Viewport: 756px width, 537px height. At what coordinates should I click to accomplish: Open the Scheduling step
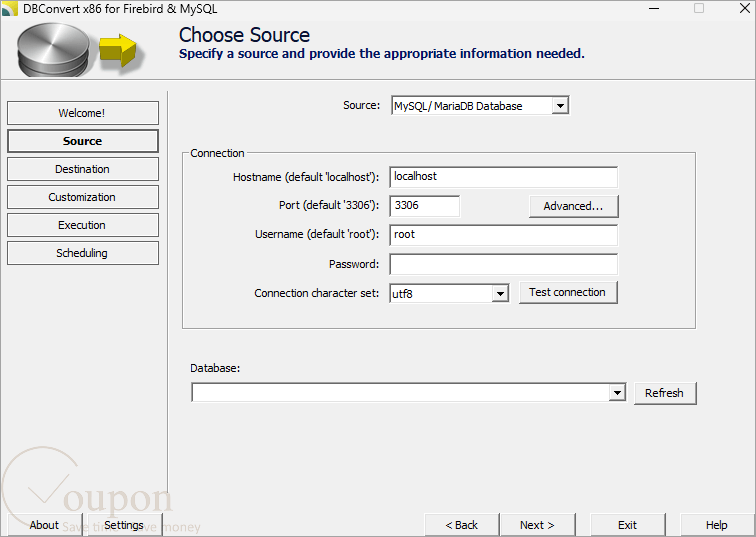82,253
